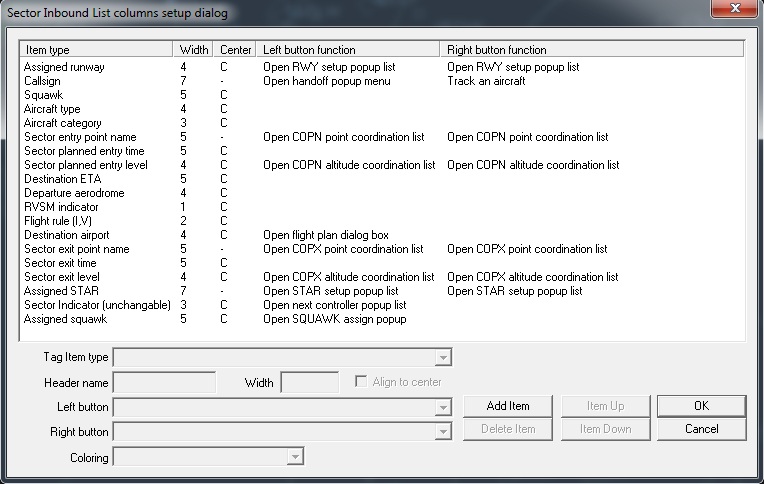The width and height of the screenshot is (764, 484).
Task: Select the Sector planned entry time row
Action: coord(382,151)
